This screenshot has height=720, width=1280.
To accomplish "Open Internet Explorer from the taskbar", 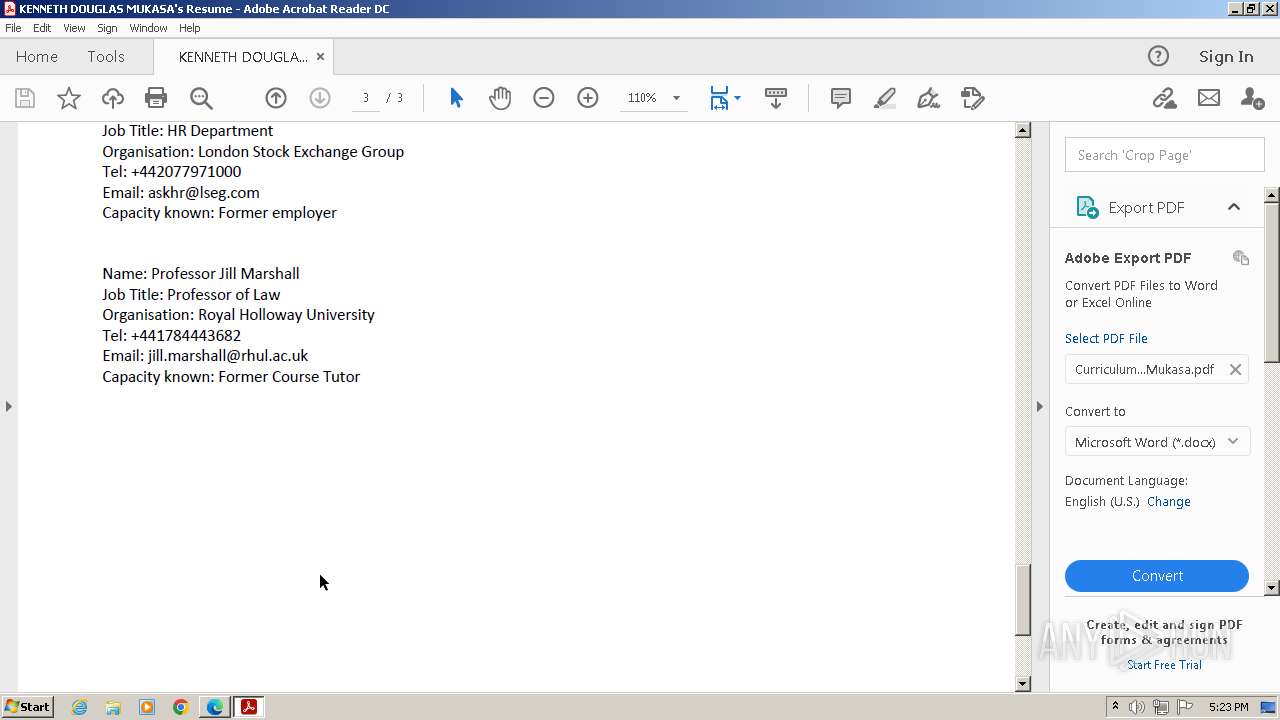I will (x=79, y=707).
